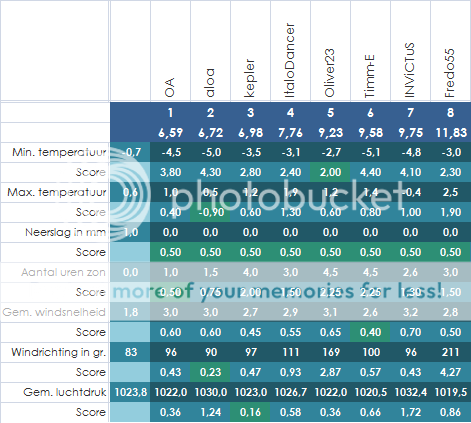Click the Windrichting in gr. label
The width and height of the screenshot is (471, 423).
pyautogui.click(x=59, y=352)
